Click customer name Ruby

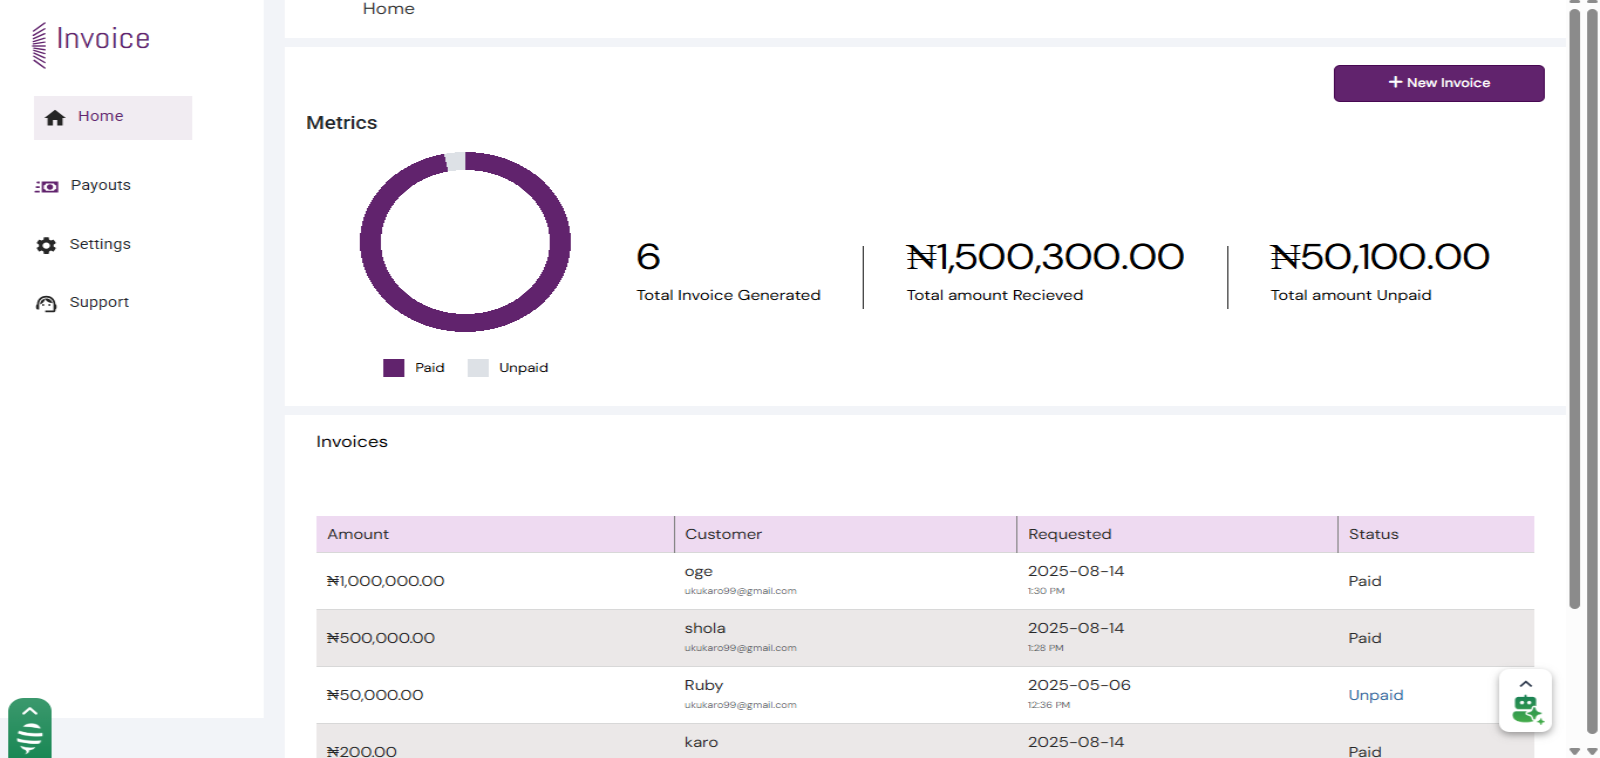[x=704, y=685]
